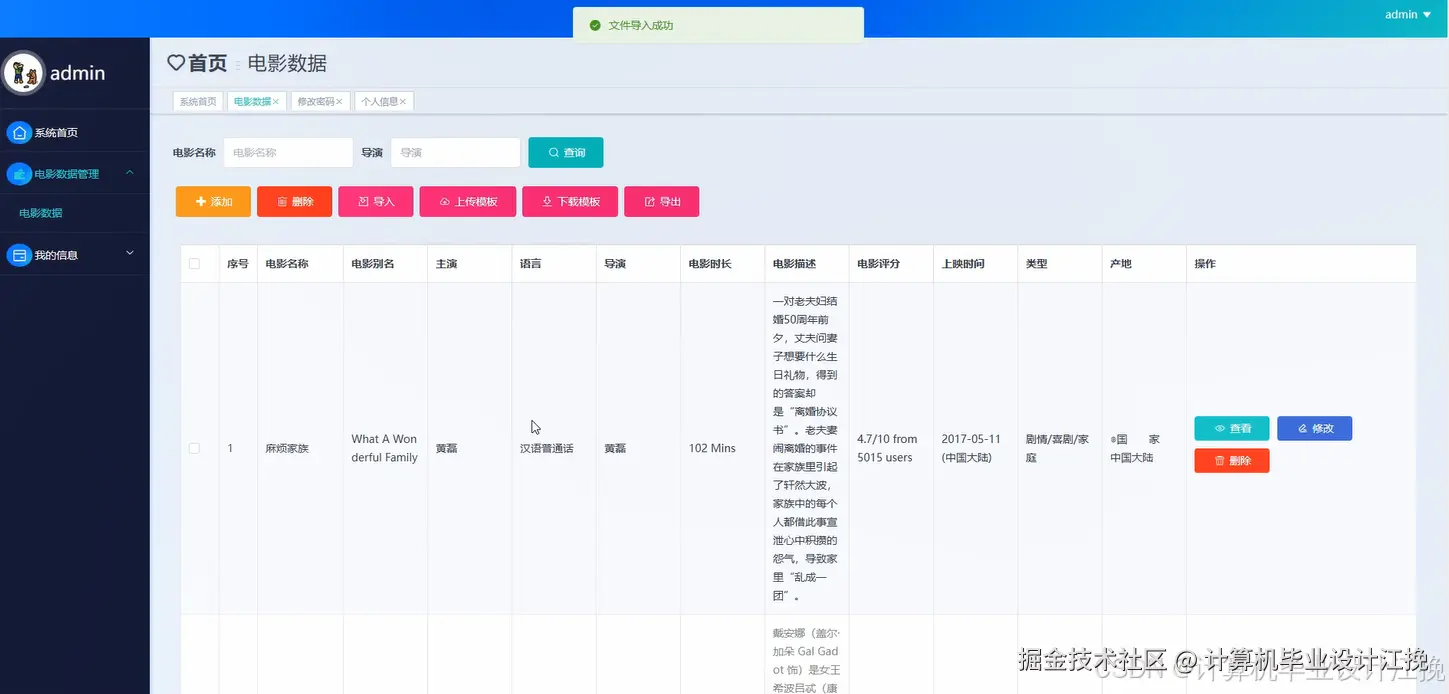Click the 我的信息 card icon
Screen dimensions: 1449x694
click(x=19, y=255)
